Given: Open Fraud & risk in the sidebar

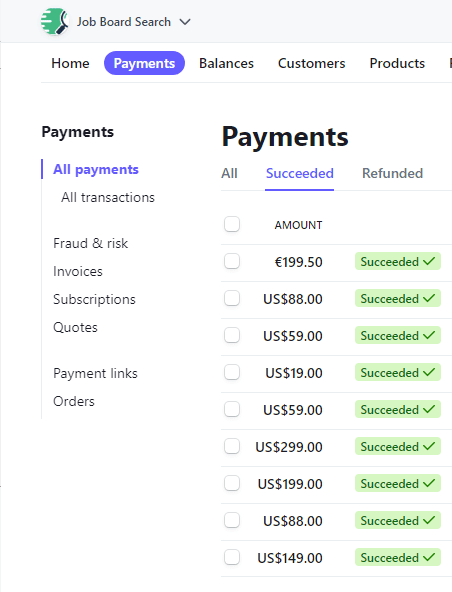Looking at the screenshot, I should pos(91,244).
